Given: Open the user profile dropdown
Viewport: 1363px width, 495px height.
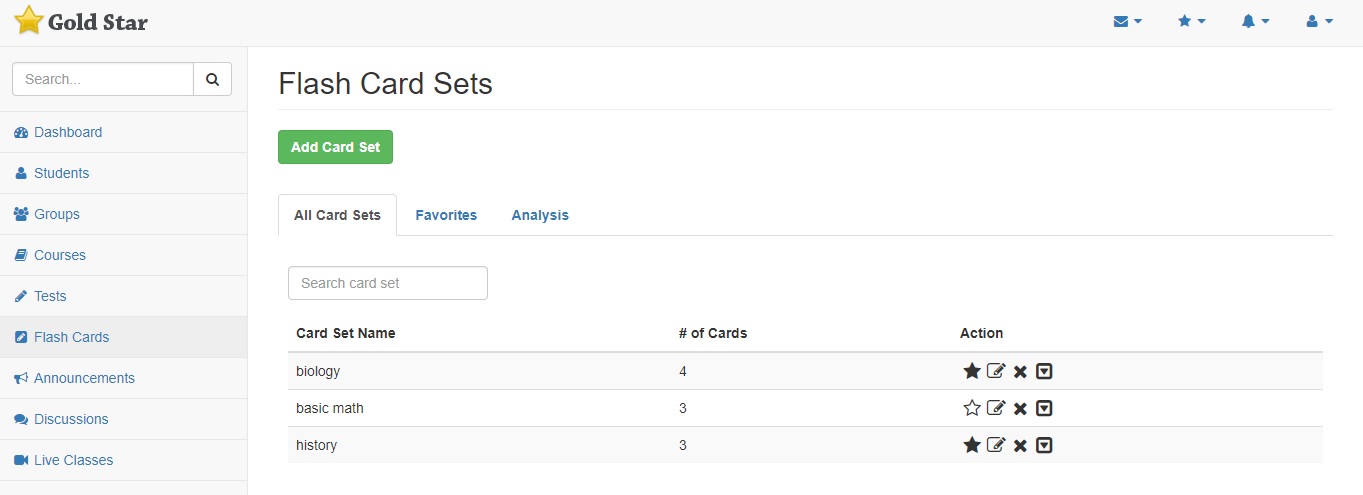Looking at the screenshot, I should (x=1319, y=21).
